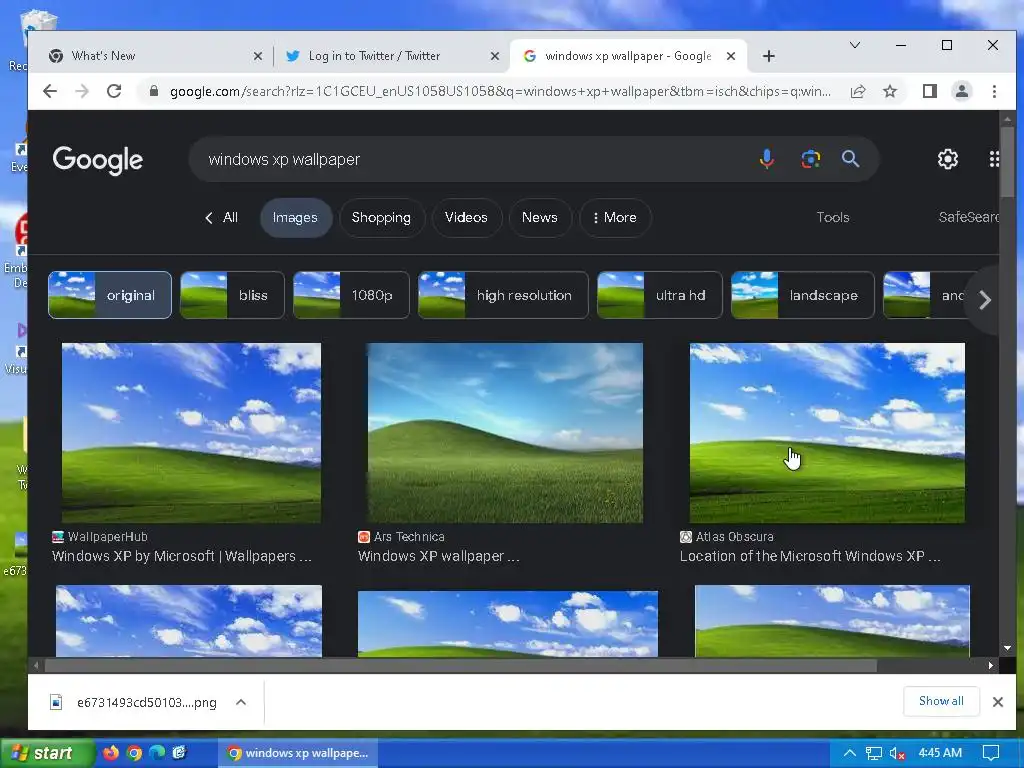Open the Google apps grid icon

(993, 159)
